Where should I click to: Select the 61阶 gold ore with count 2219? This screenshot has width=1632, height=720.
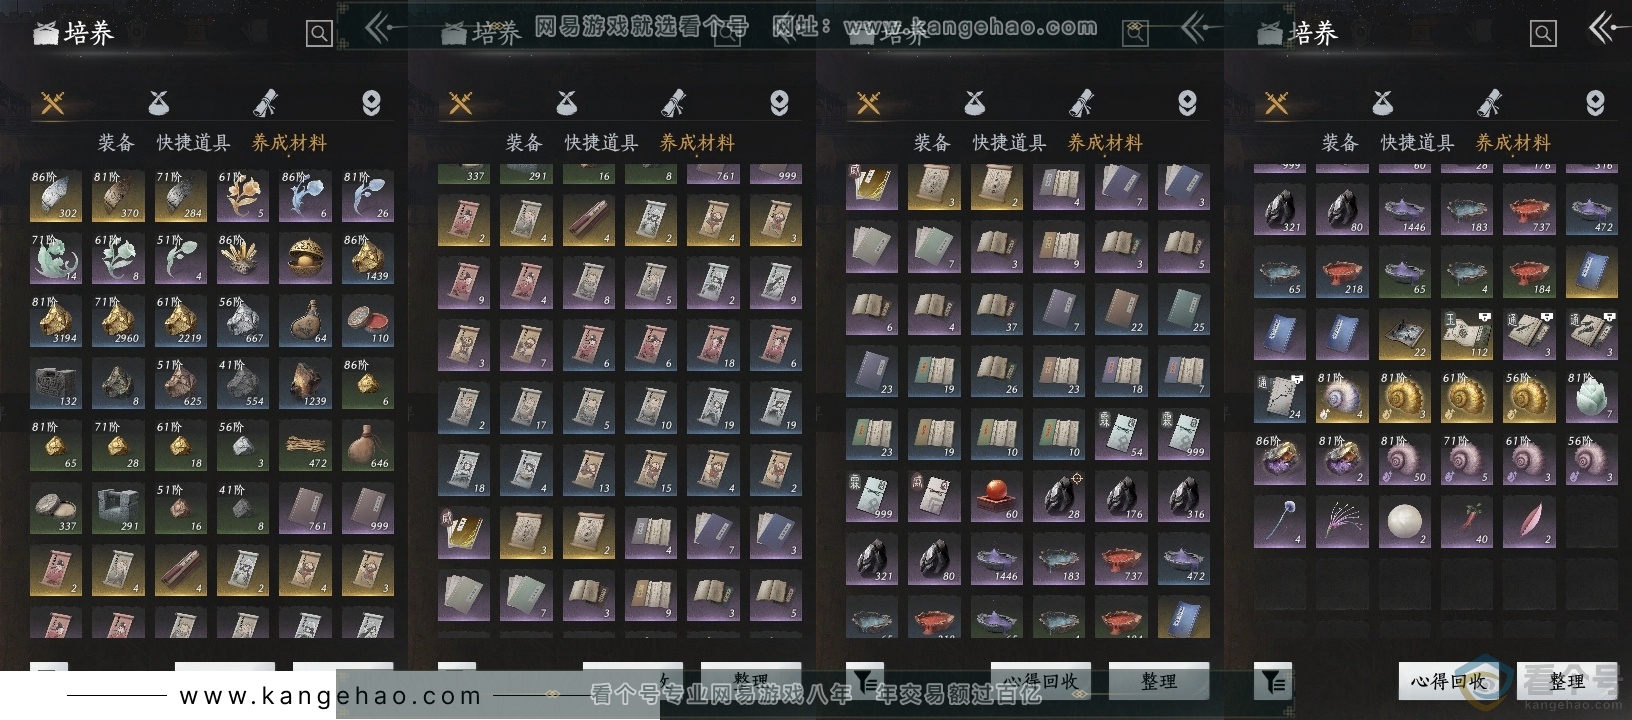click(x=180, y=321)
